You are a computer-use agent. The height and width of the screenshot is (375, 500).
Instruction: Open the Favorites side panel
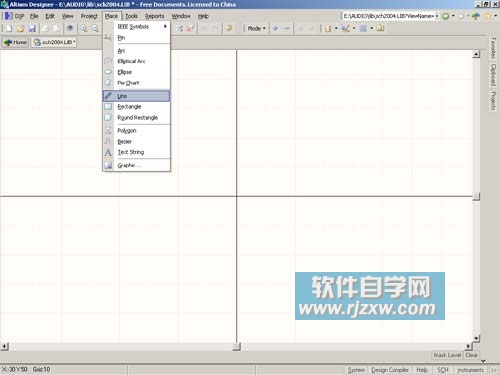[x=494, y=48]
